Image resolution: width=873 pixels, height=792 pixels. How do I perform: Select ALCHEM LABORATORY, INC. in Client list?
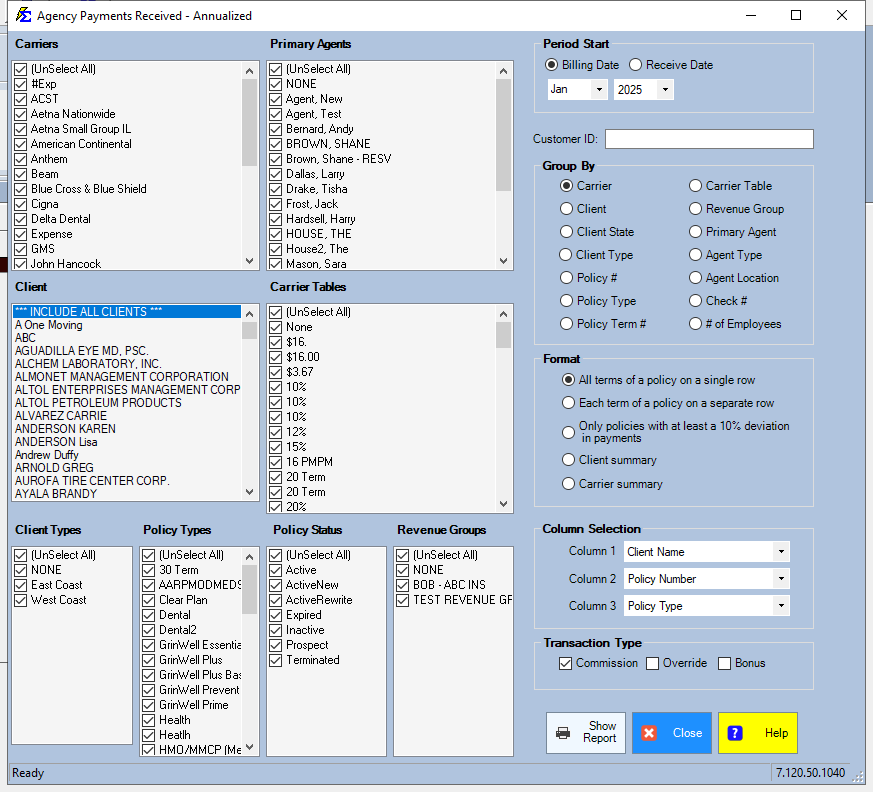pyautogui.click(x=88, y=364)
